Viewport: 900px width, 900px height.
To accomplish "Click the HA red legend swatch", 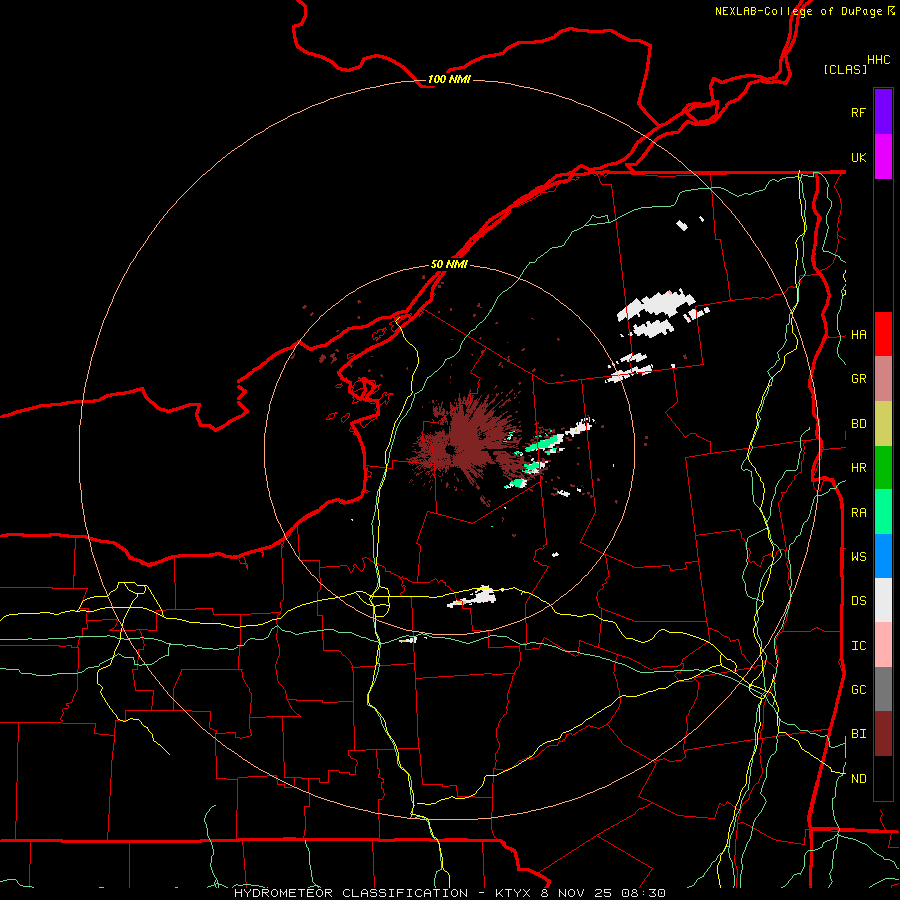I will (883, 334).
